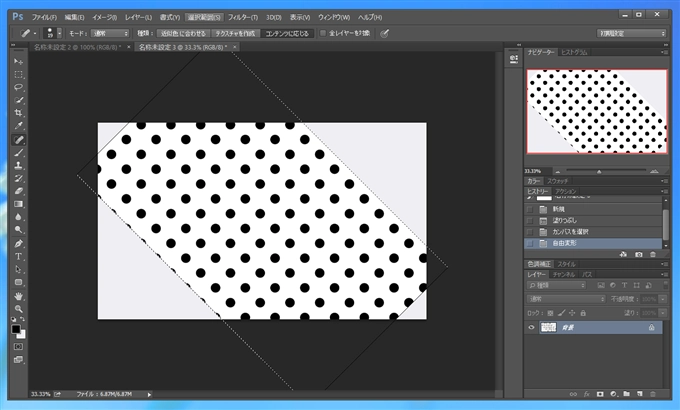The width and height of the screenshot is (680, 410).
Task: Create a new group folder icon
Action: 626,394
